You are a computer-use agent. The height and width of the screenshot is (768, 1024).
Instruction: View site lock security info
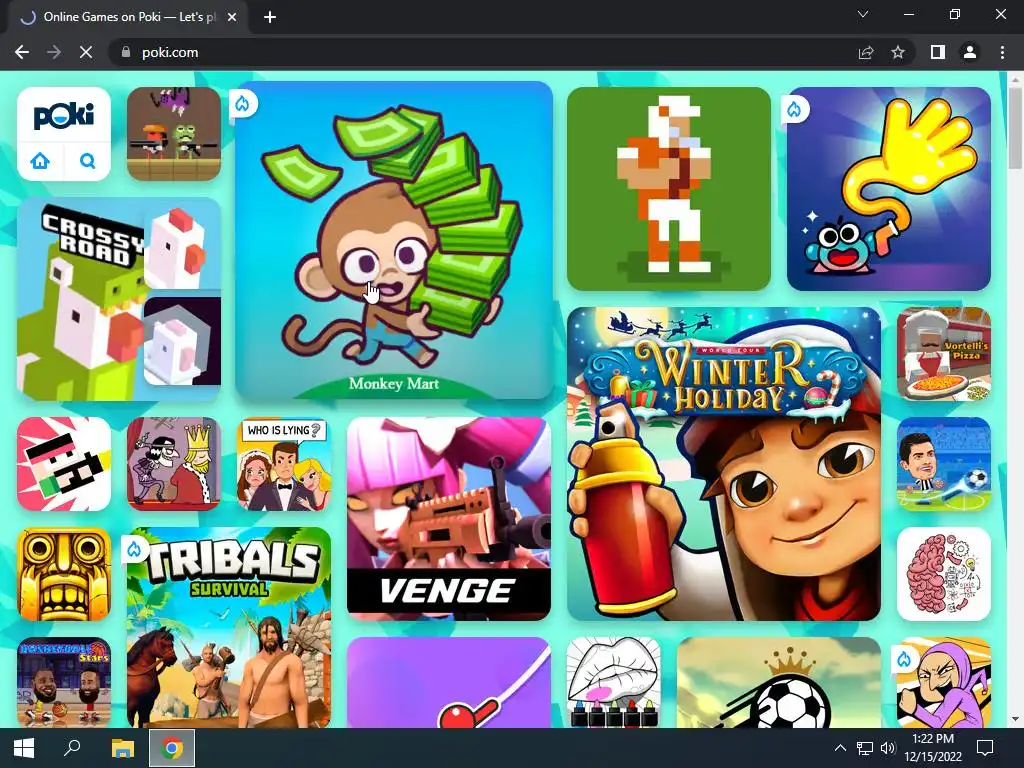126,52
